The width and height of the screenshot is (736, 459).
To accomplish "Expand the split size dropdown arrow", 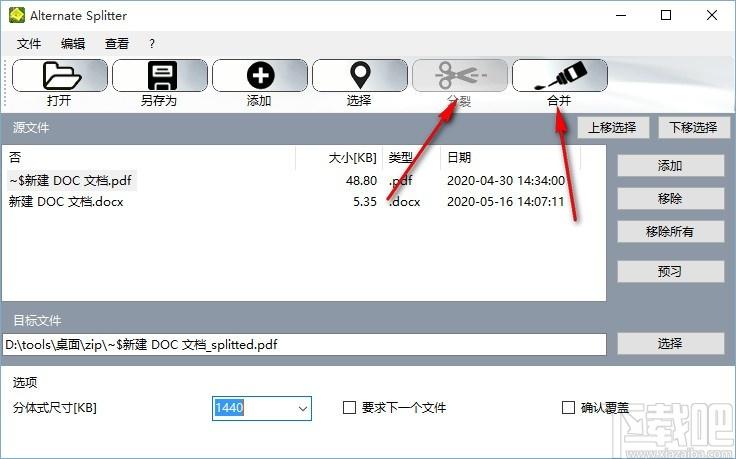I will point(302,408).
